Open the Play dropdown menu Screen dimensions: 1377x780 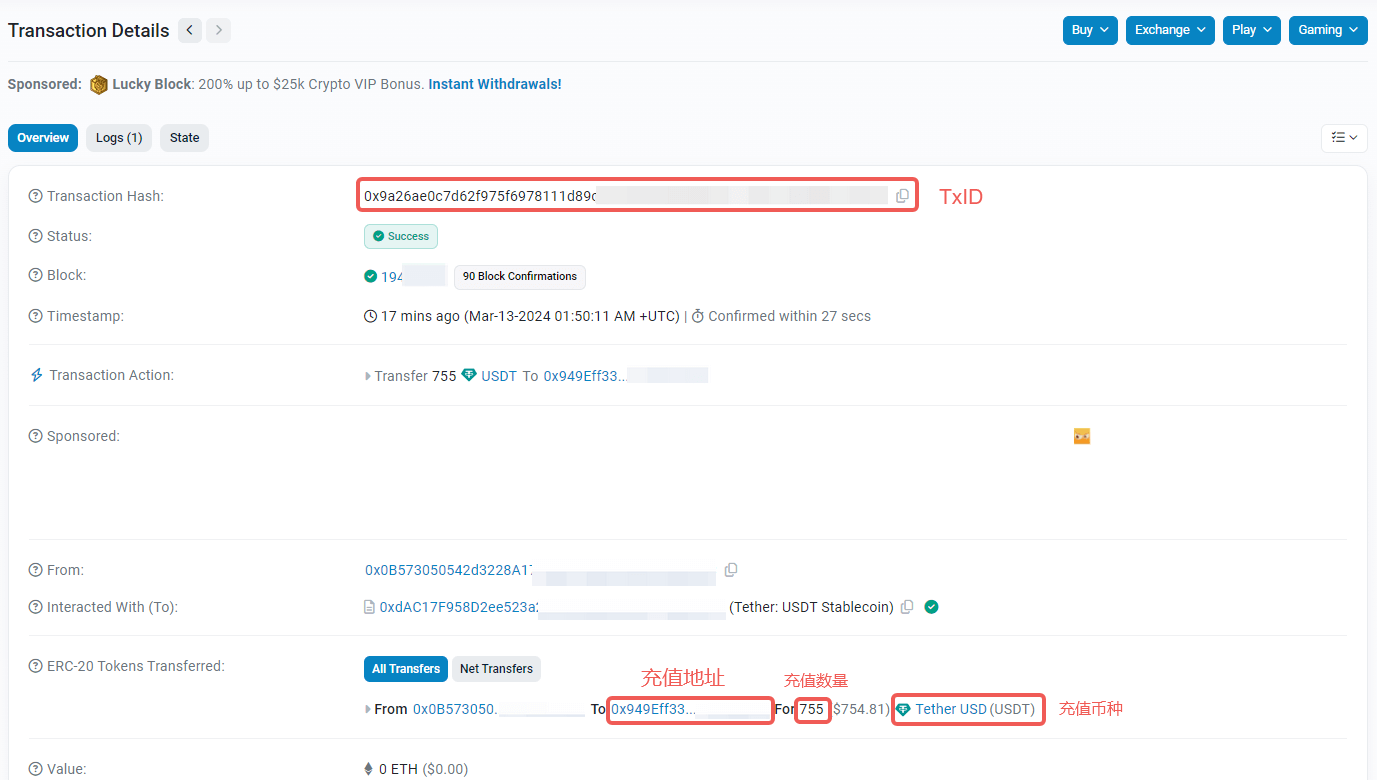click(1251, 30)
